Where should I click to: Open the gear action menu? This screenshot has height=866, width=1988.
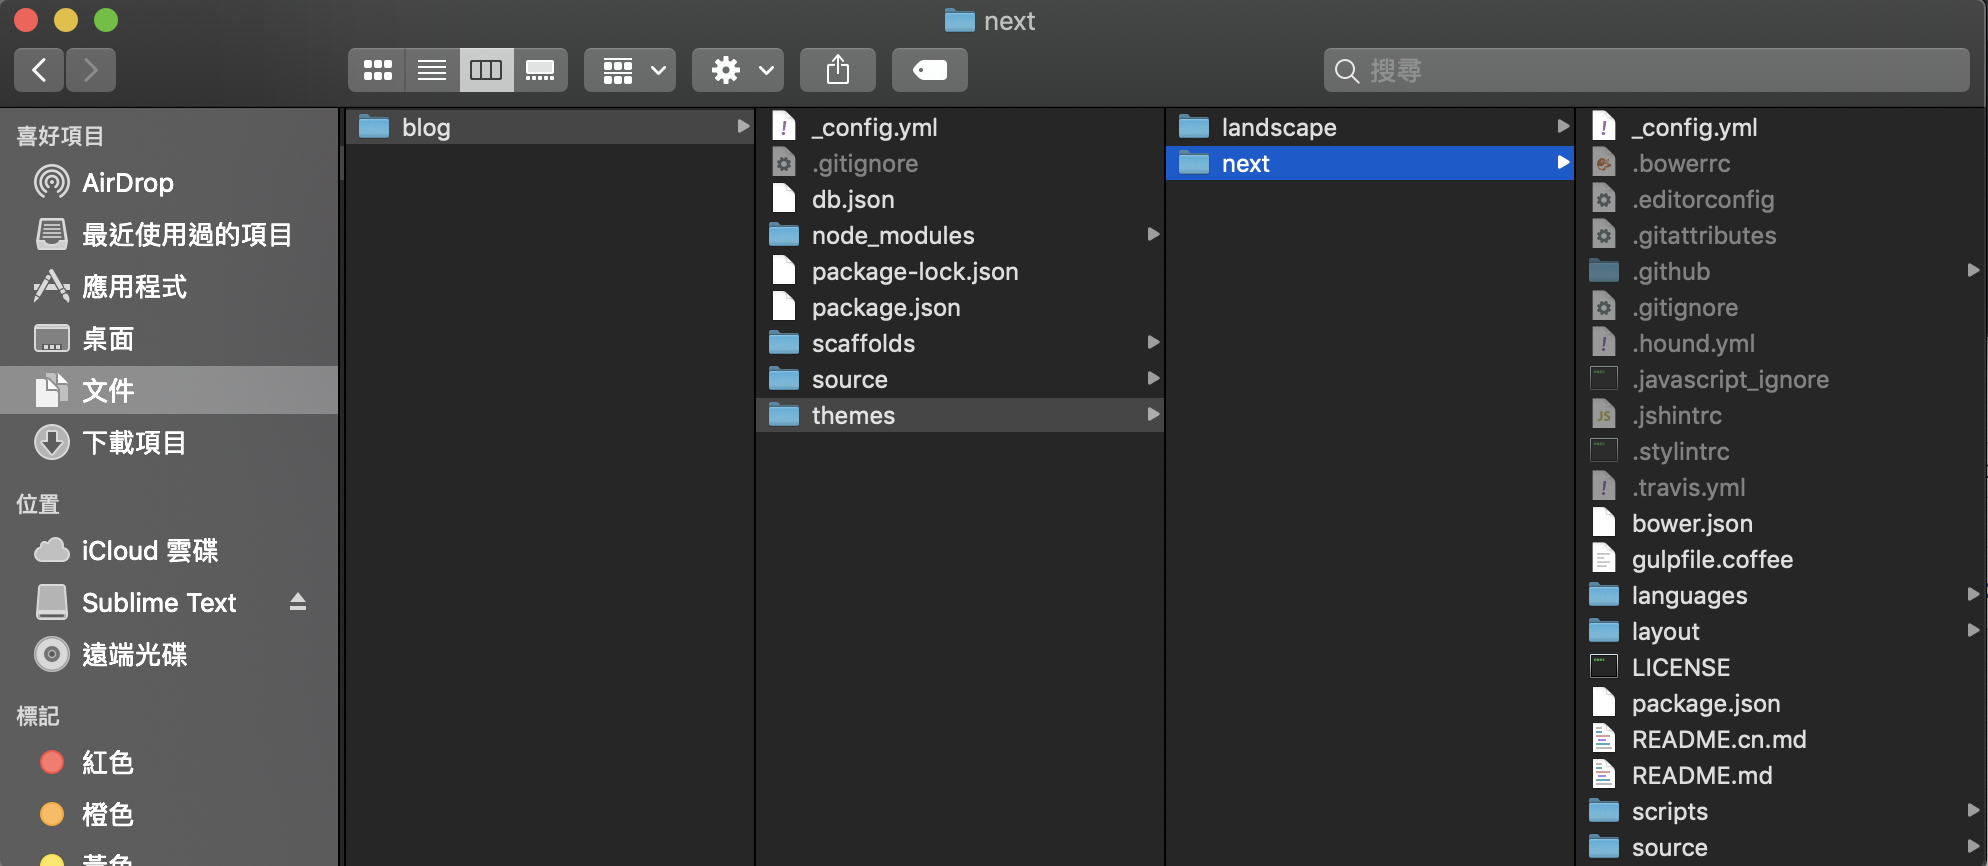click(738, 70)
